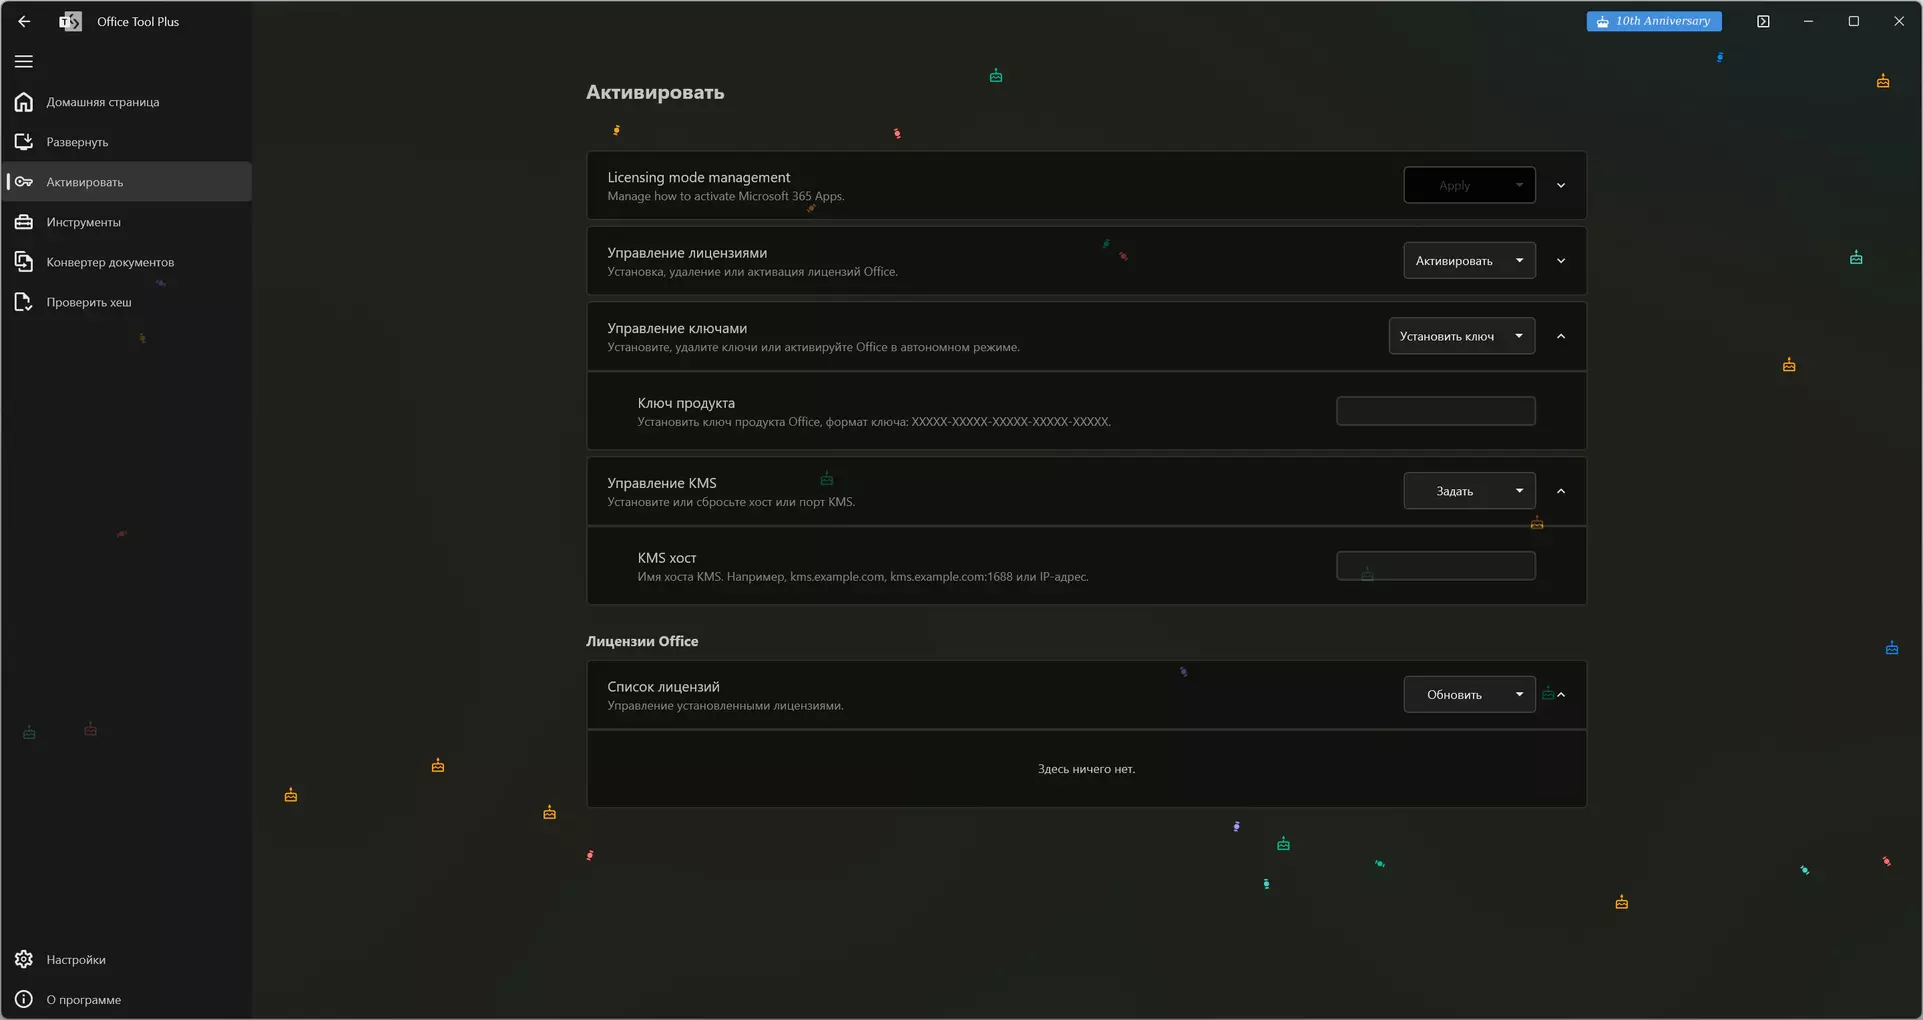Expand Управление лицензиями section
This screenshot has height=1020, width=1923.
[x=1561, y=261]
